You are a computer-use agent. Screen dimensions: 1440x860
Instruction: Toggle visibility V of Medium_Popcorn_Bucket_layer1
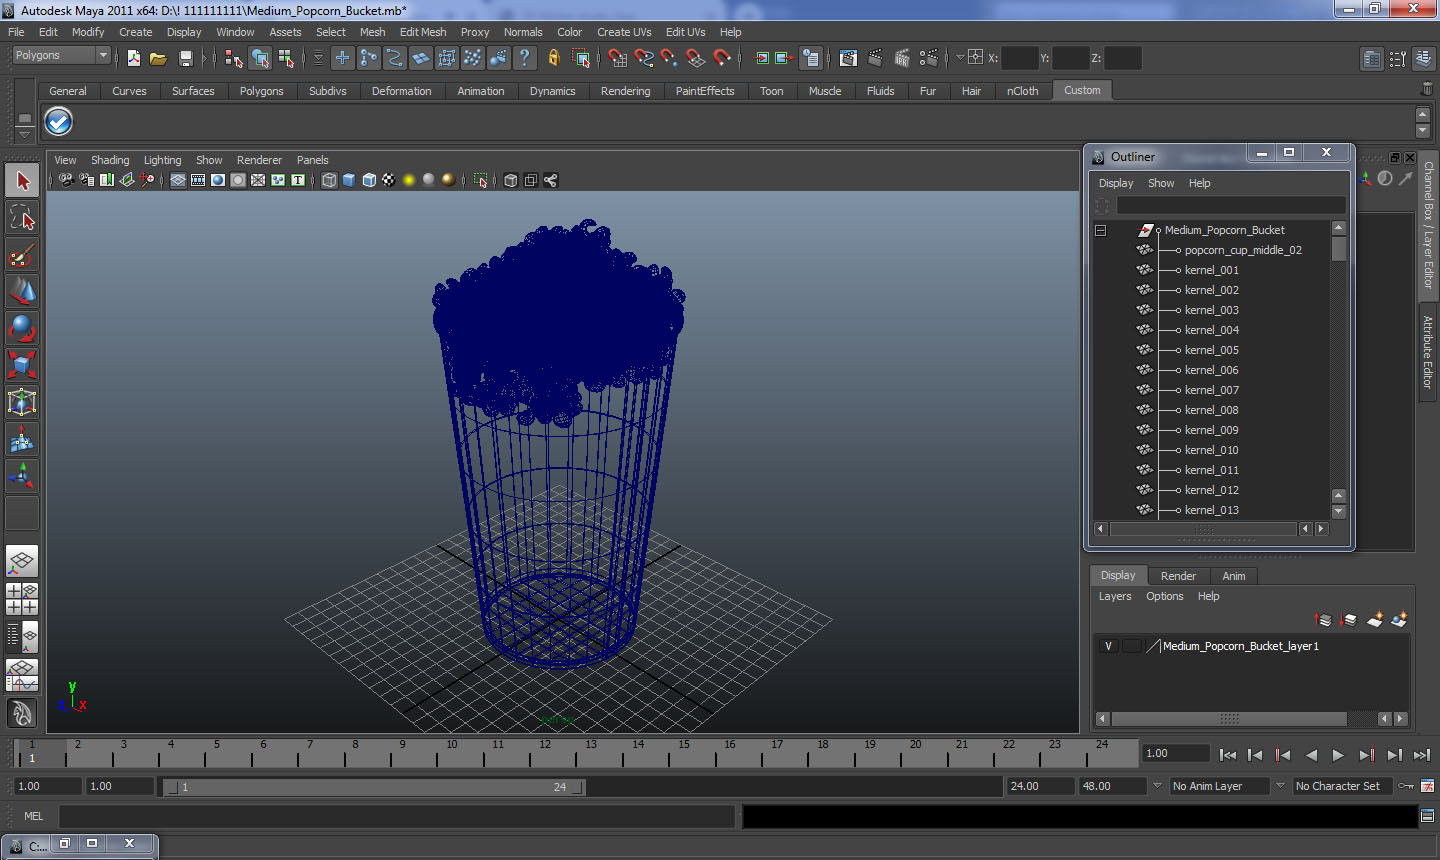click(1108, 646)
